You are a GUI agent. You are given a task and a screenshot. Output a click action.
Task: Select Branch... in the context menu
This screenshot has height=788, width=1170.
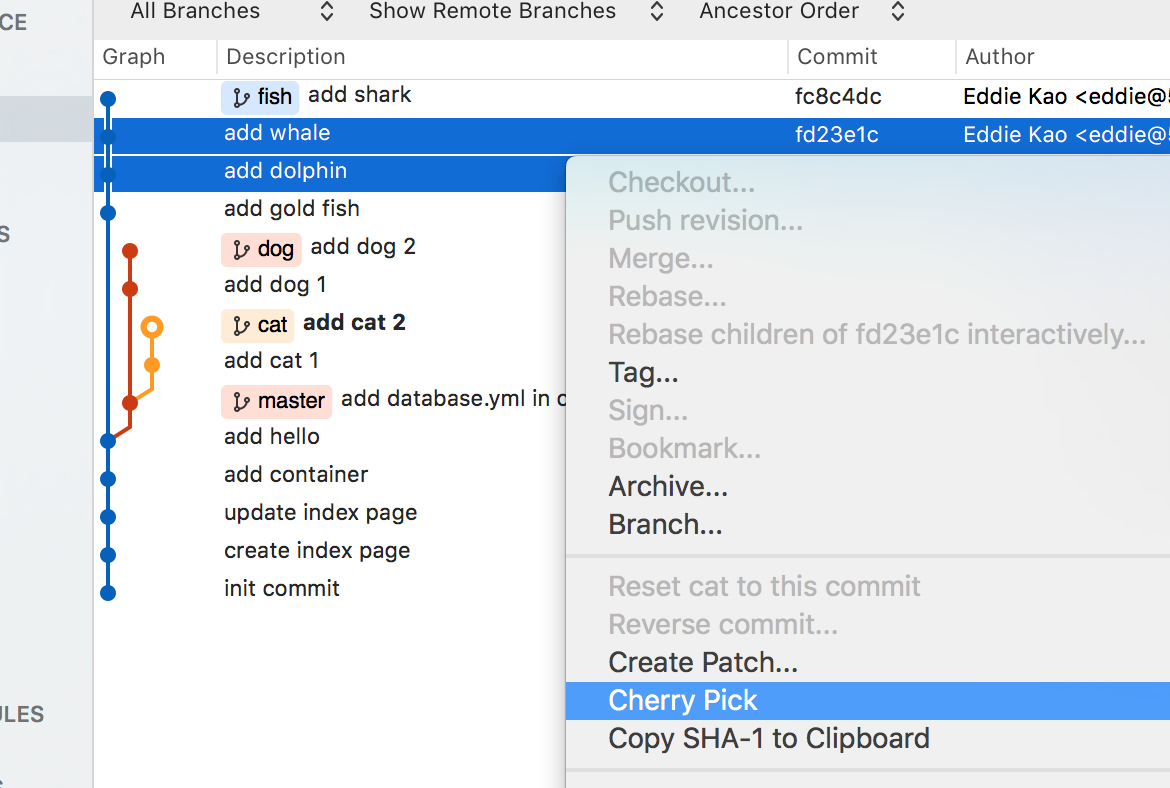(x=665, y=525)
